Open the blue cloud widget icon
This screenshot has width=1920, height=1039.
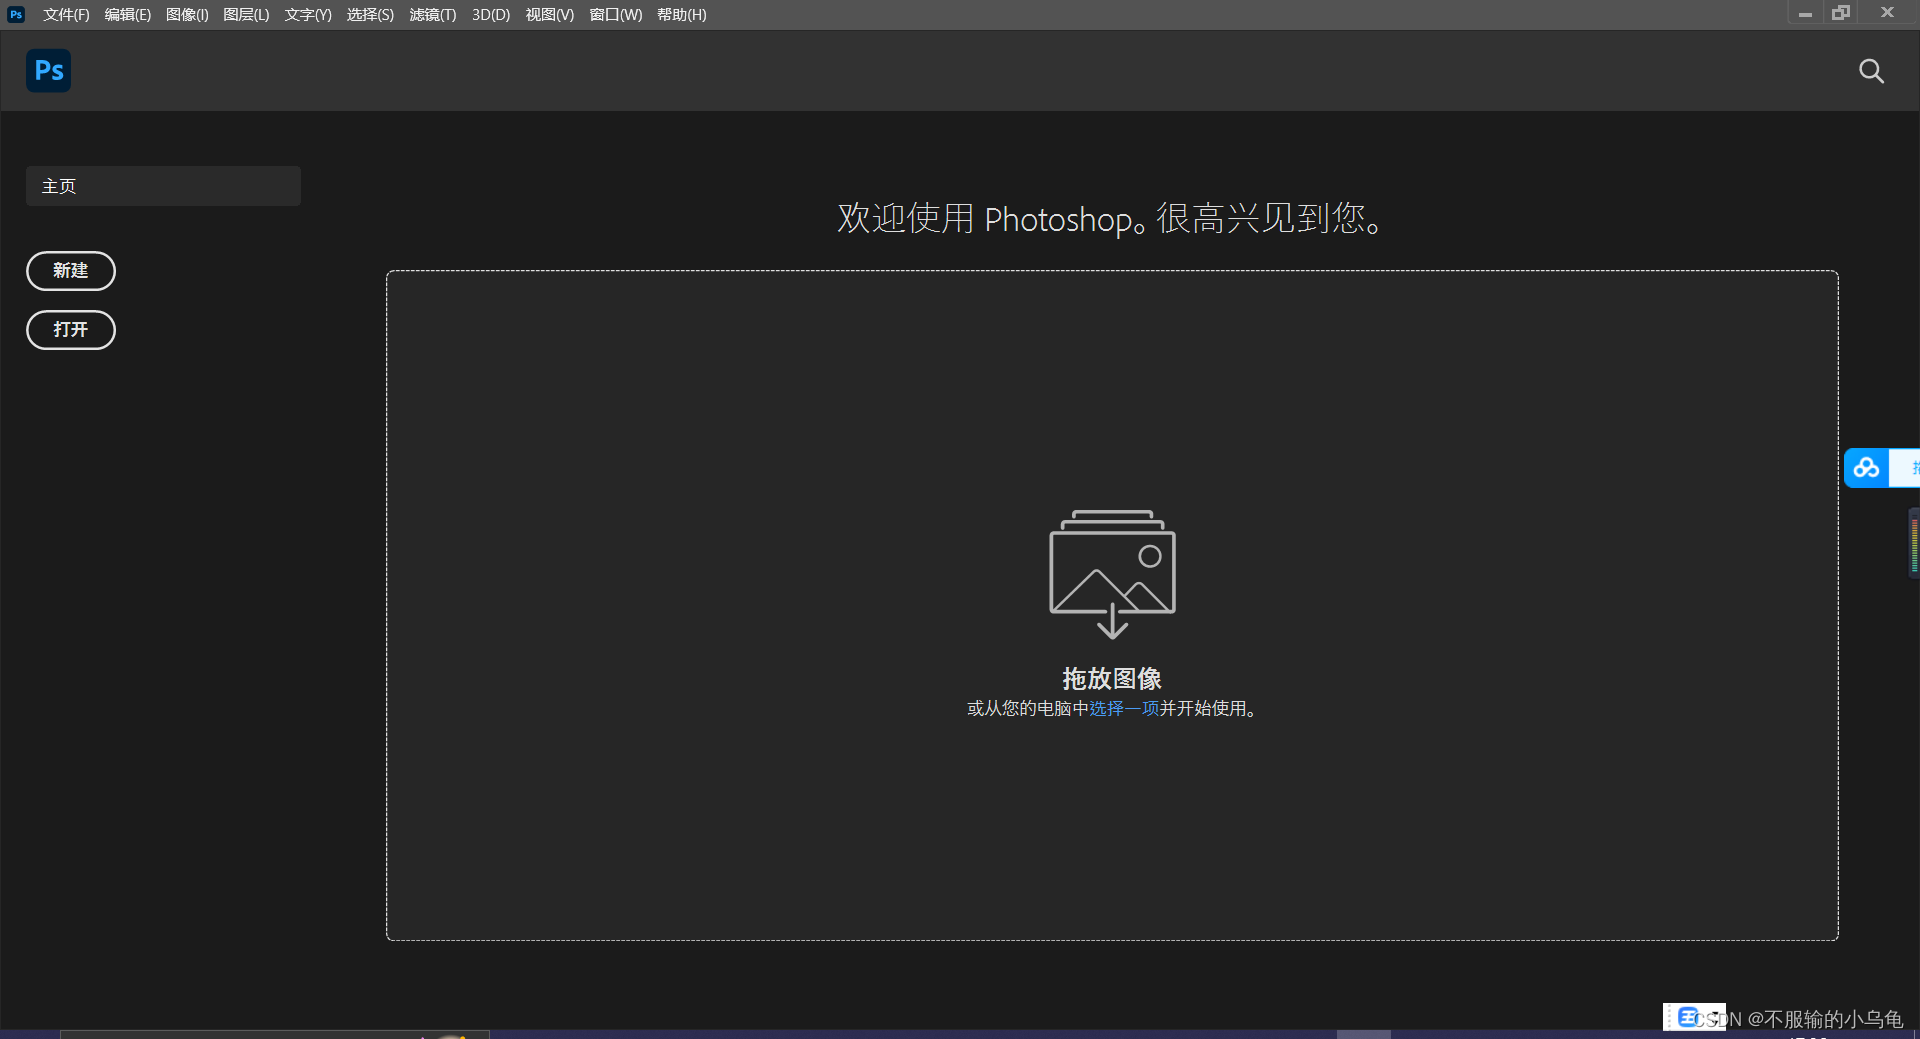pos(1866,468)
